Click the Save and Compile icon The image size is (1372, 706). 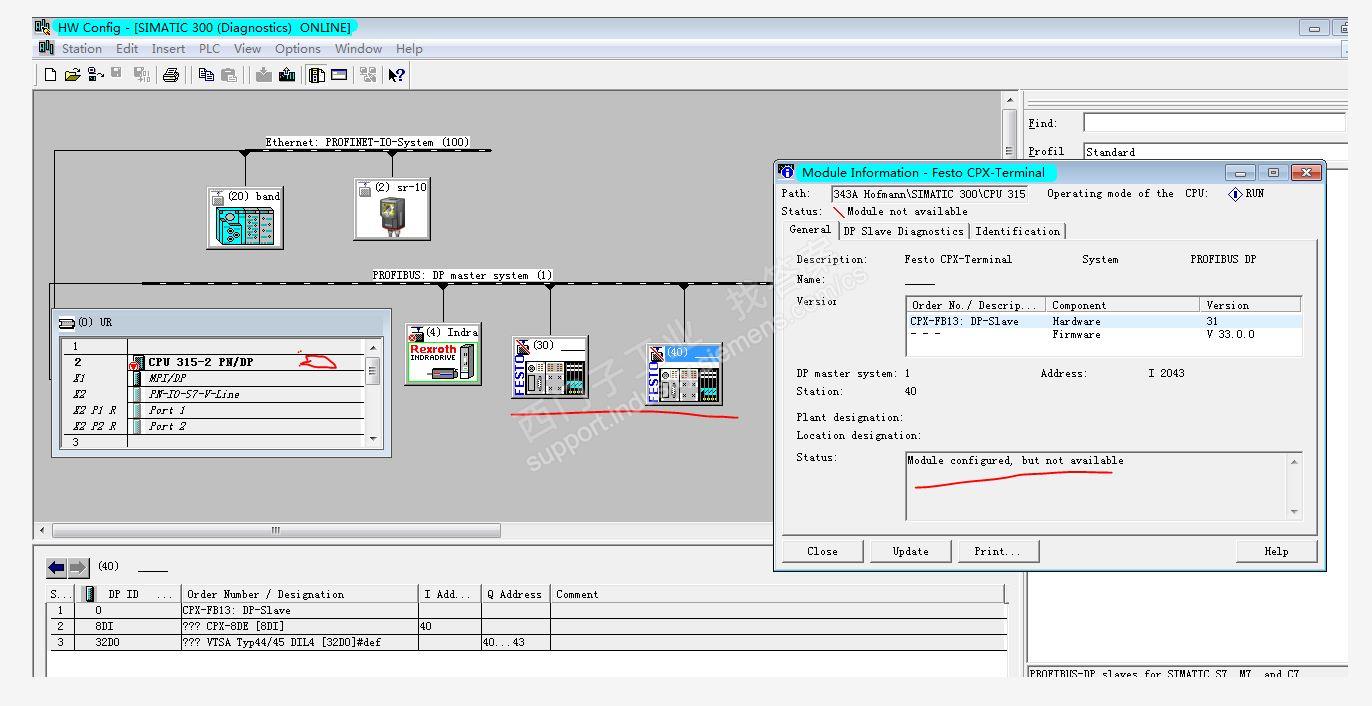click(141, 75)
